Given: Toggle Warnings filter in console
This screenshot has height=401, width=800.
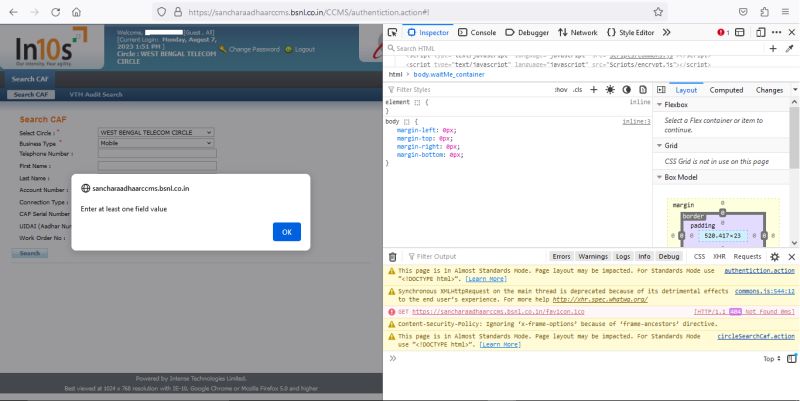Looking at the screenshot, I should [593, 256].
